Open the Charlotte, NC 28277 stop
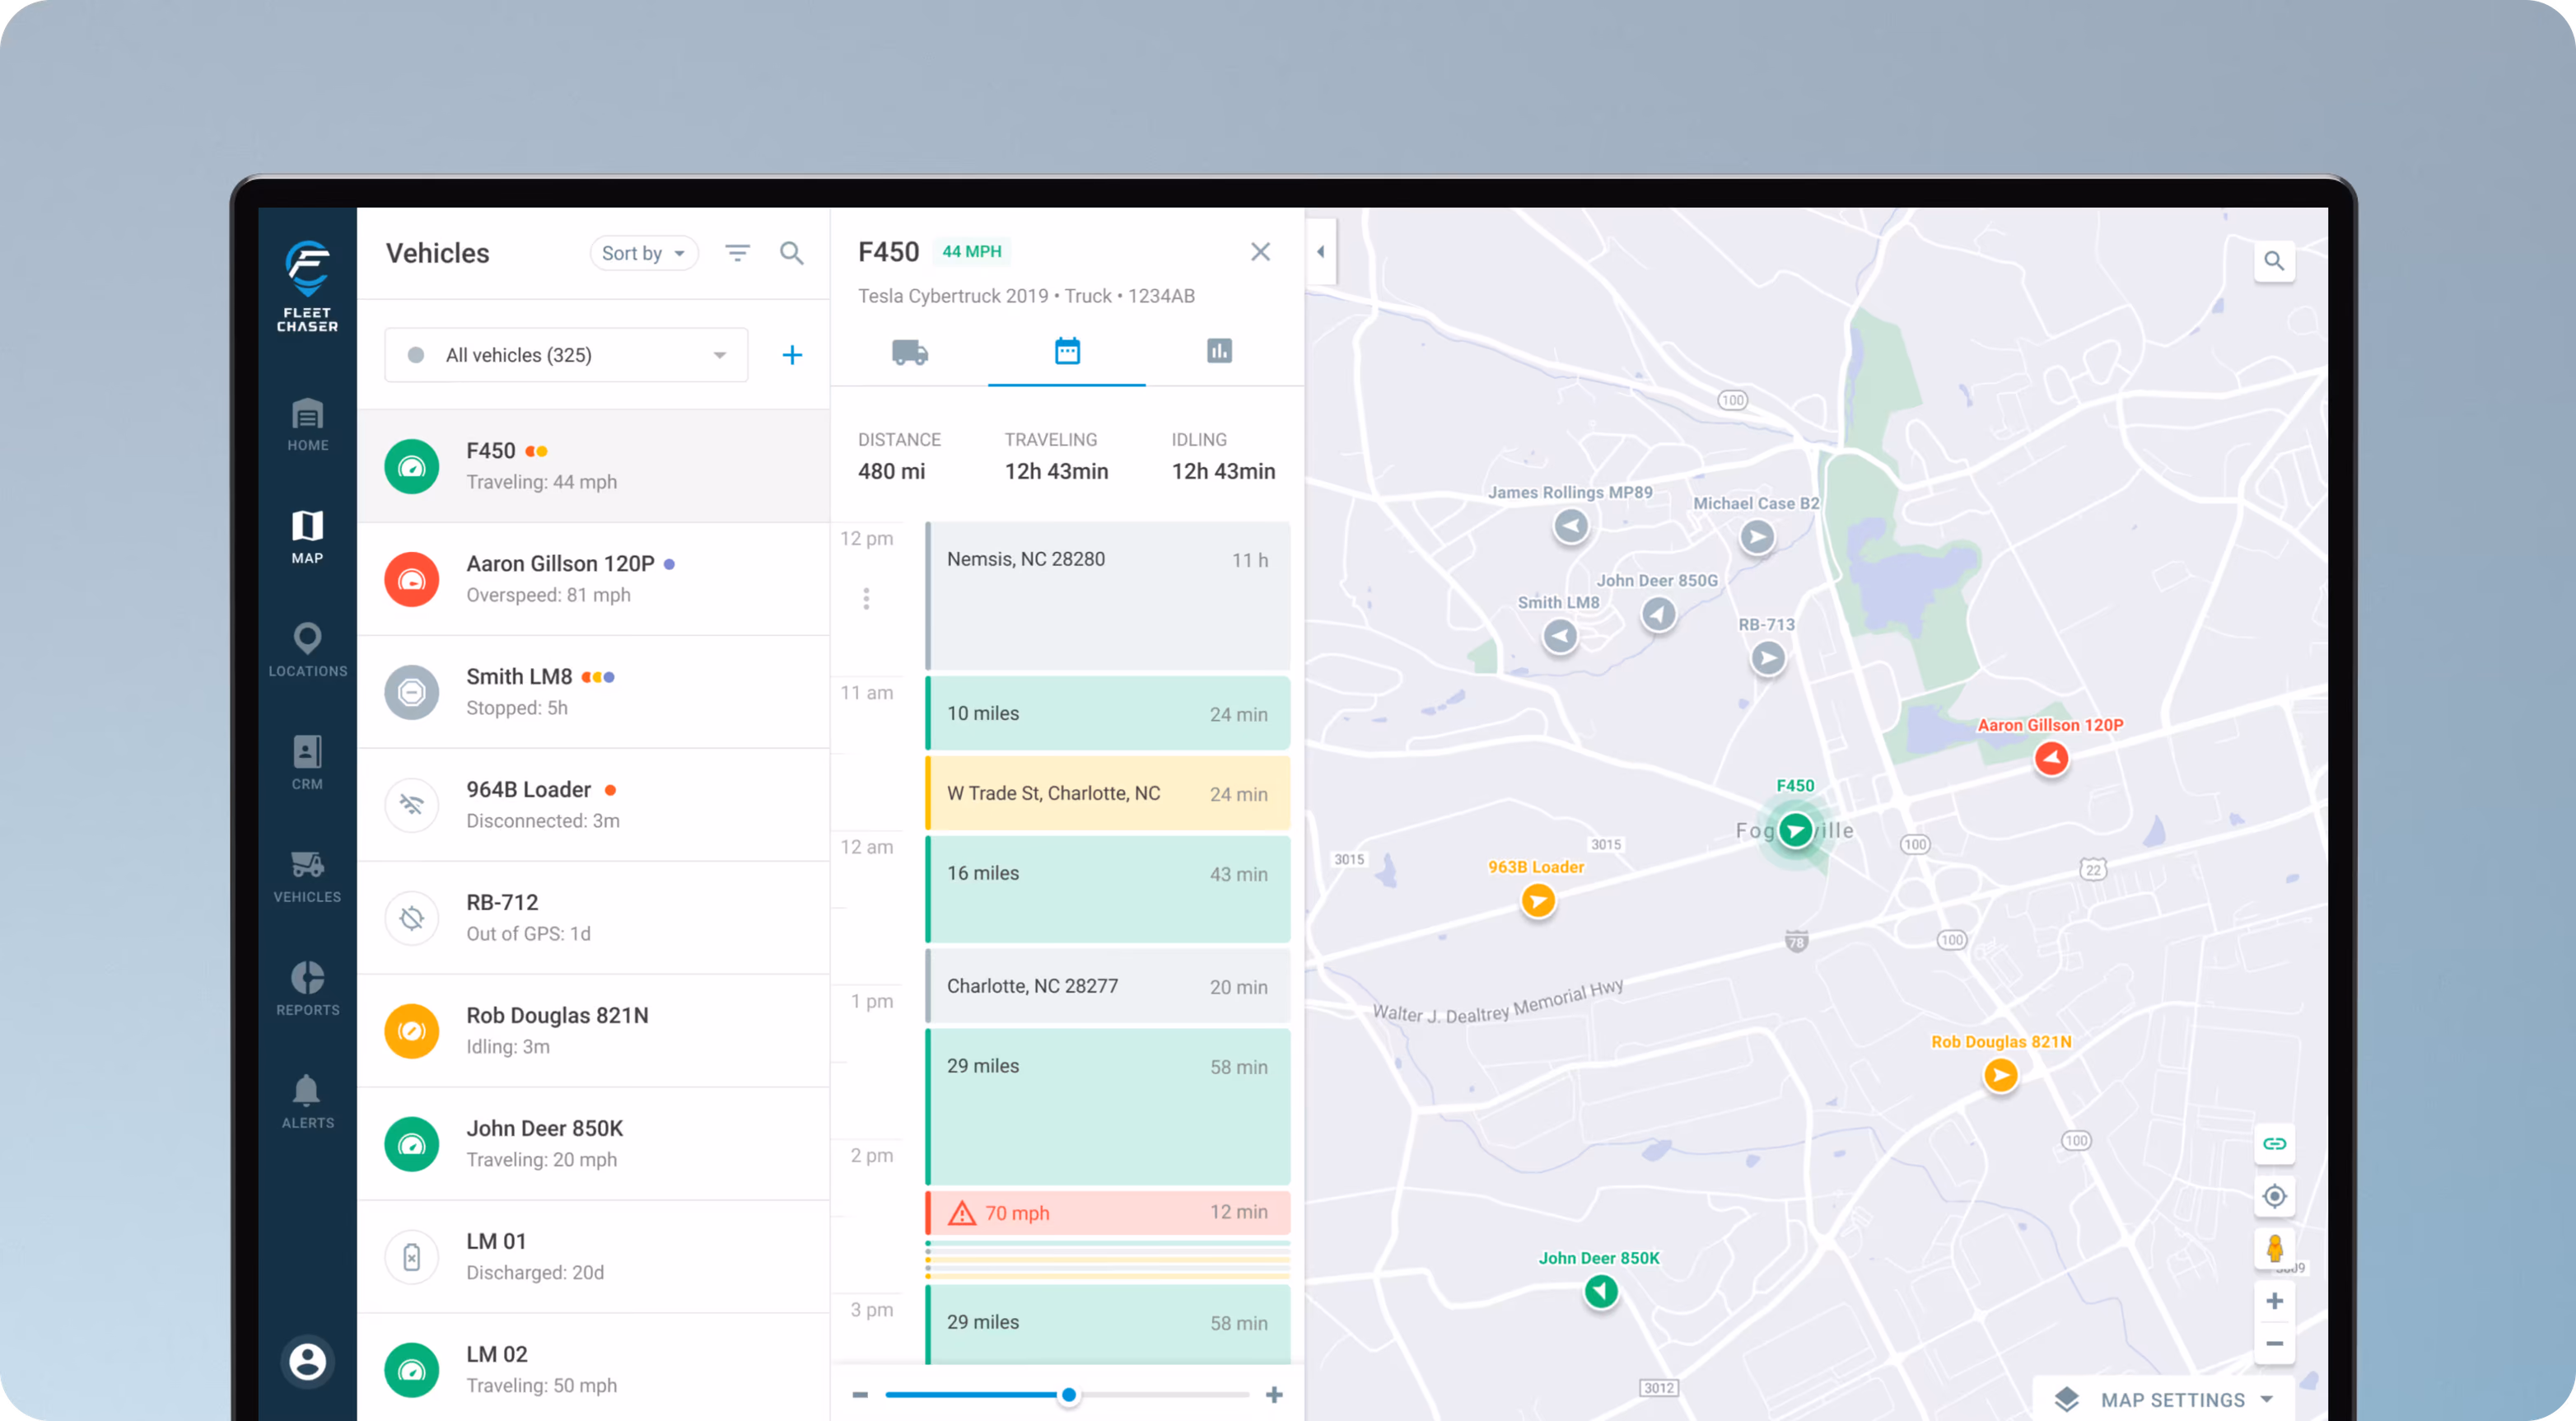 [x=1108, y=986]
